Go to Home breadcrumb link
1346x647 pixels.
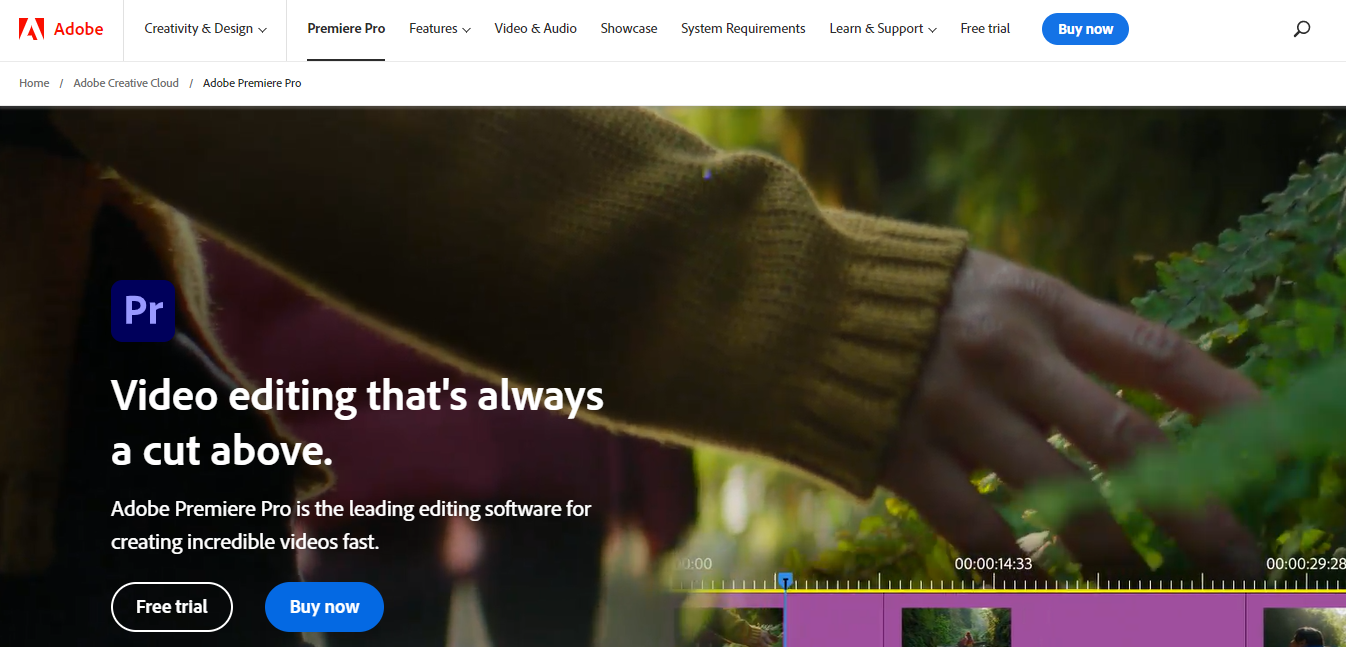tap(34, 83)
